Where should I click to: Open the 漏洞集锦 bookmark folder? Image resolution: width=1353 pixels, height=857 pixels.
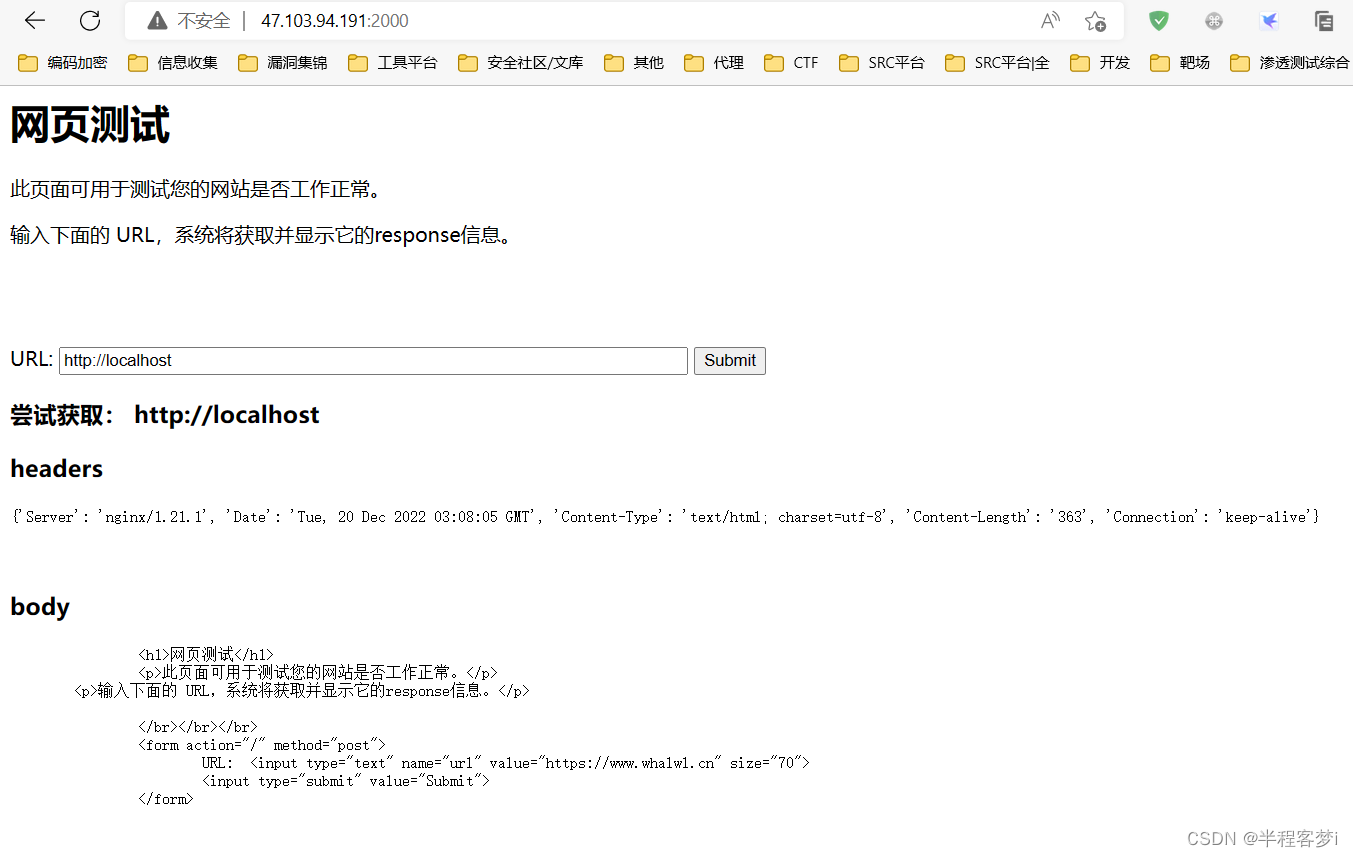coord(283,63)
